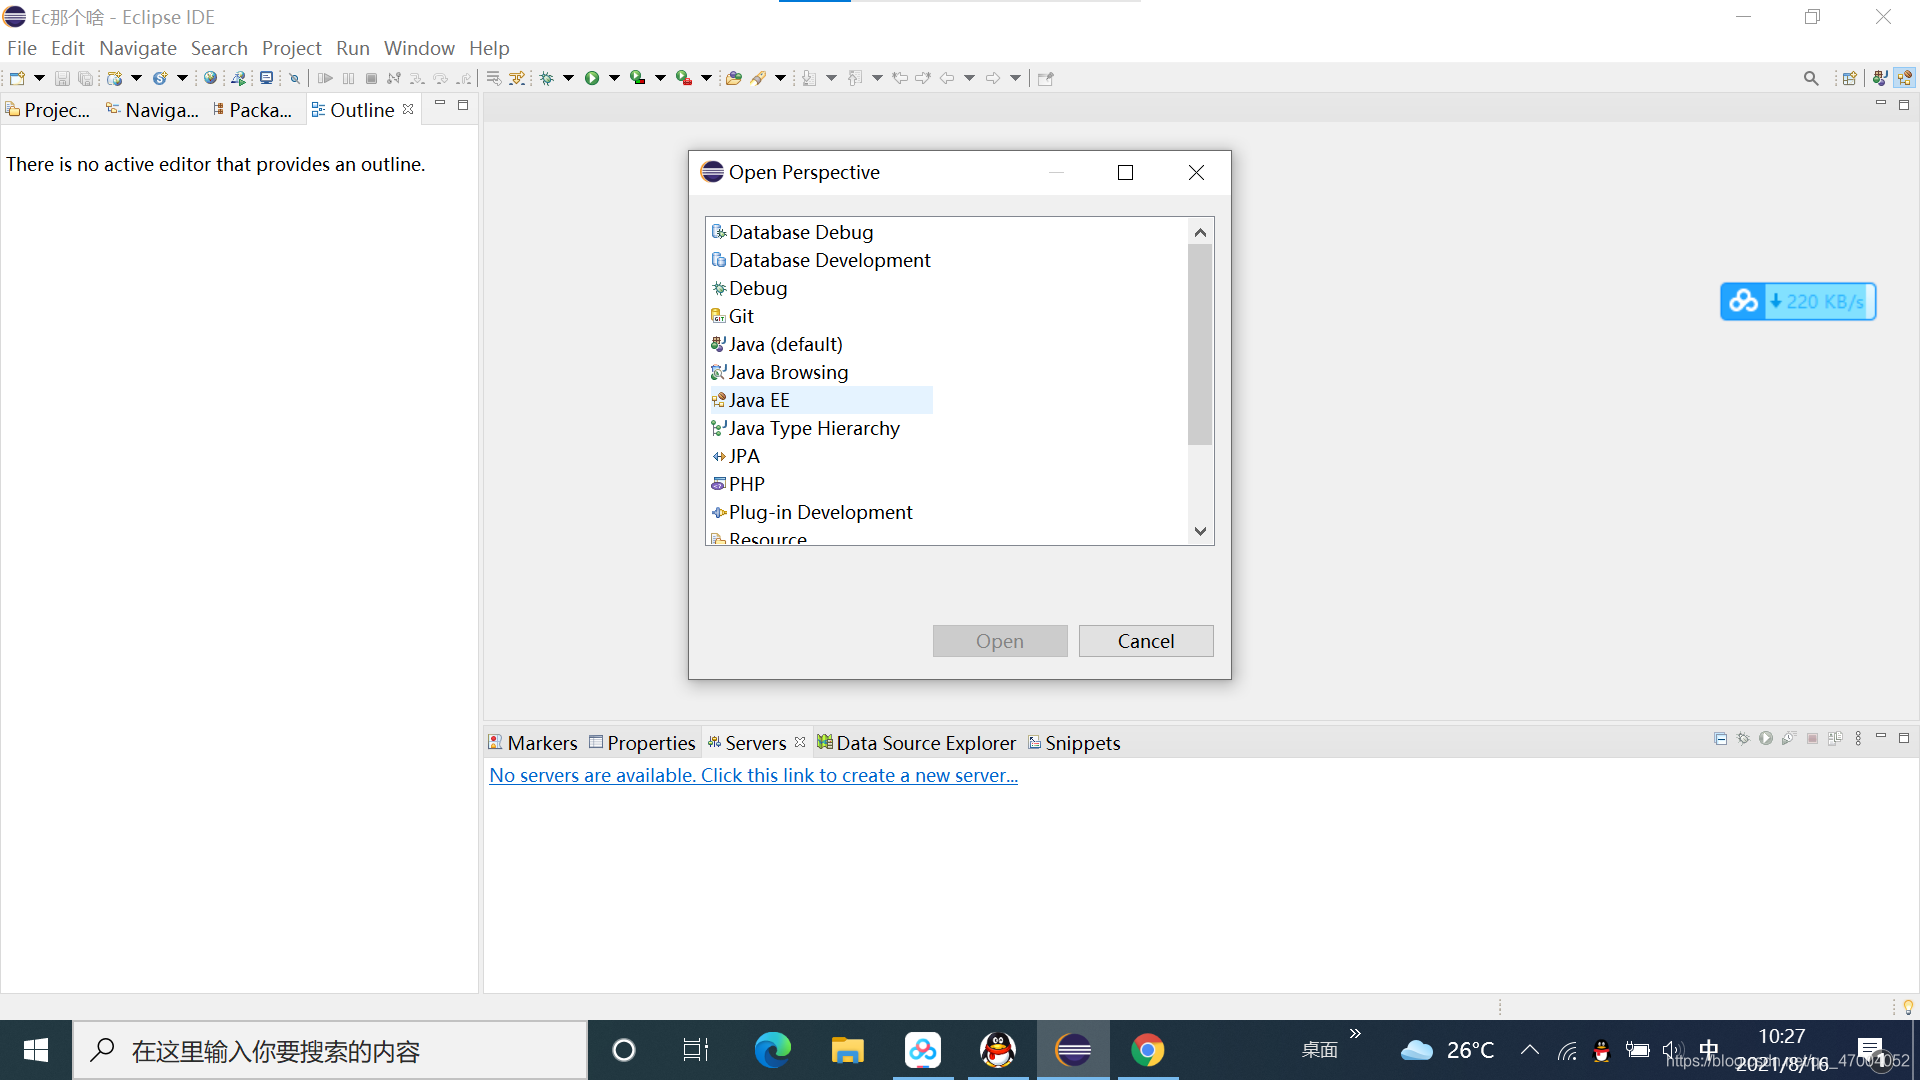The image size is (1920, 1080).
Task: Start the server with Servers view play icon
Action: (1766, 738)
